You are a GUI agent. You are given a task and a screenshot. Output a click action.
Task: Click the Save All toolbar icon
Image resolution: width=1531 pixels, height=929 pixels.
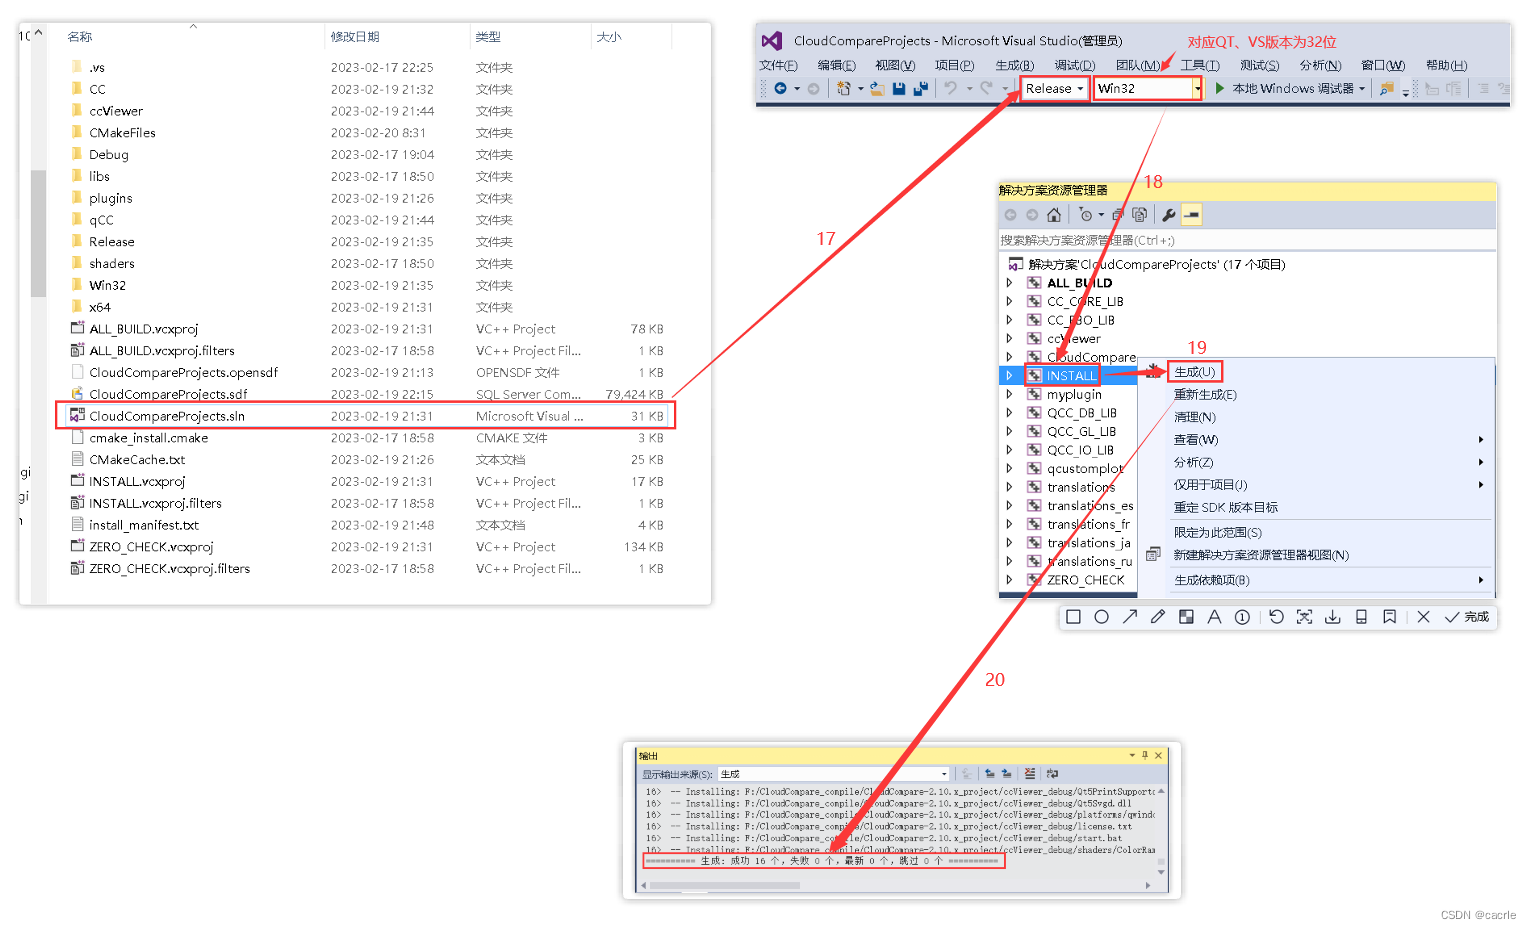coord(920,89)
